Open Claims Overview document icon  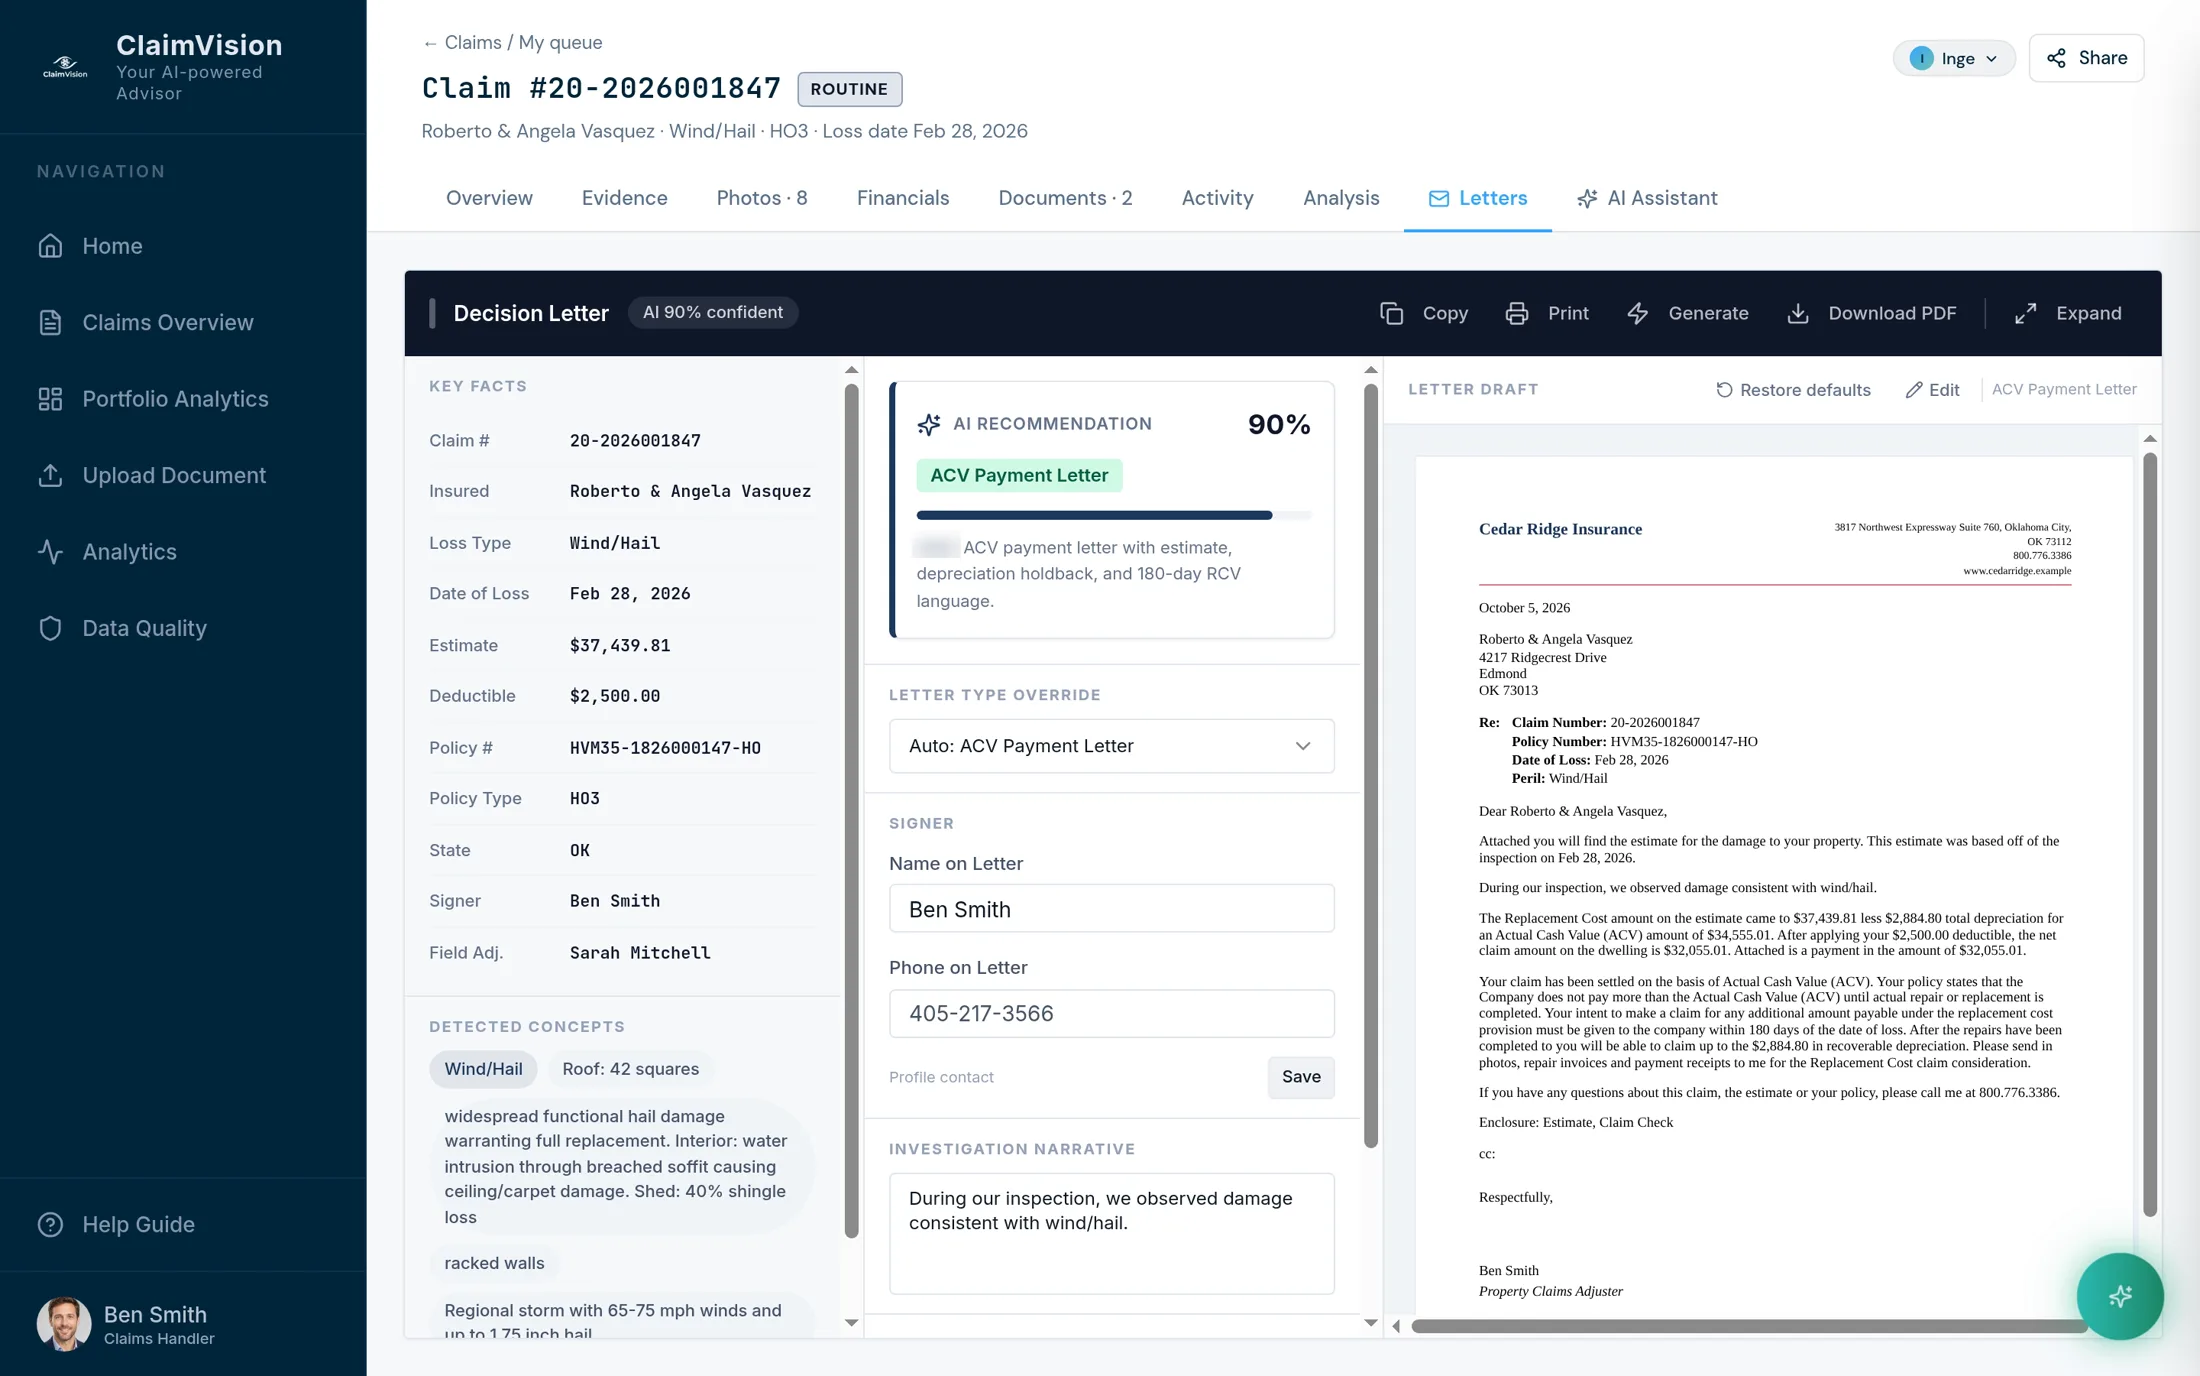coord(50,322)
